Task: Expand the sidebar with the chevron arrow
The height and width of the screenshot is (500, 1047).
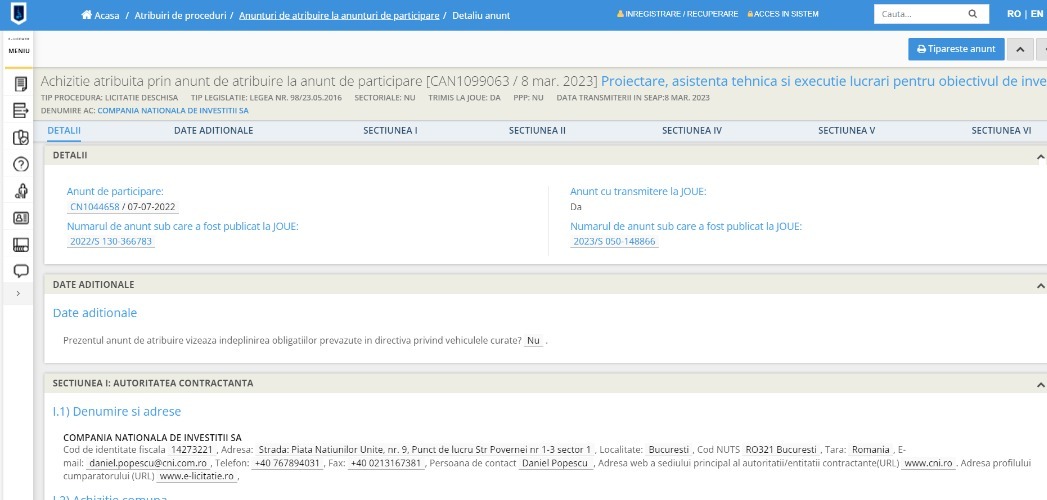Action: click(x=18, y=294)
